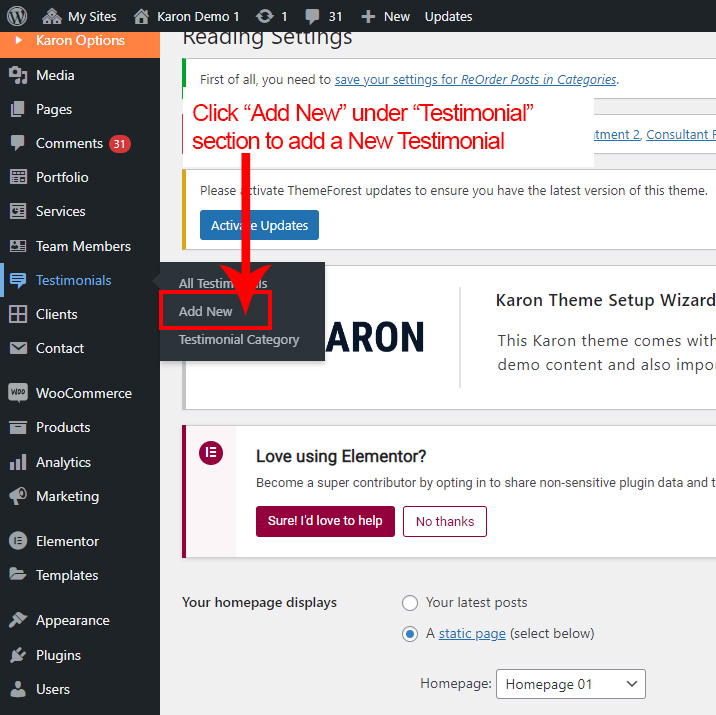
Task: Select 'A static page' radio option
Action: coord(410,633)
